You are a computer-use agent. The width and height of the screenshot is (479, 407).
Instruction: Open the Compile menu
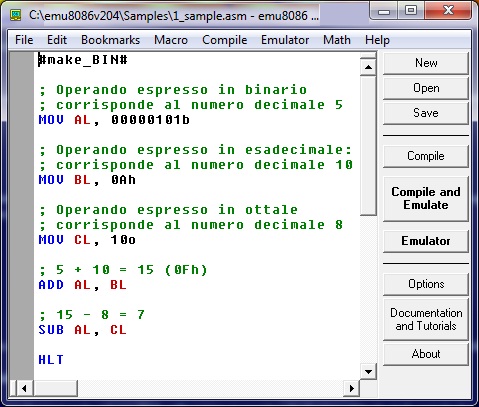pos(224,40)
